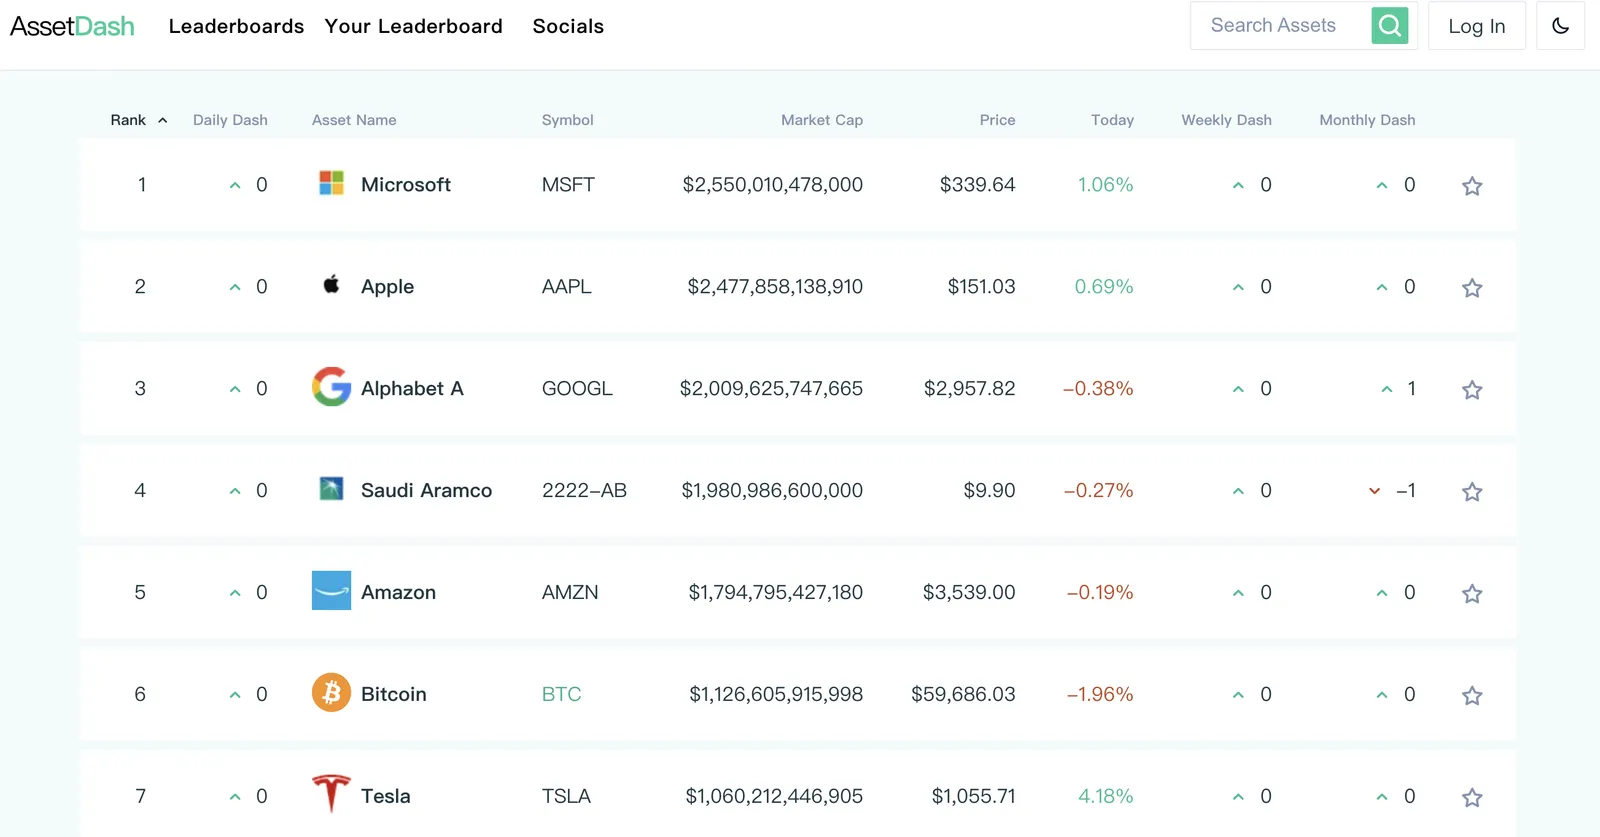Click the Saudi Aramco logo icon
Screen dimensions: 1600x837
click(331, 489)
